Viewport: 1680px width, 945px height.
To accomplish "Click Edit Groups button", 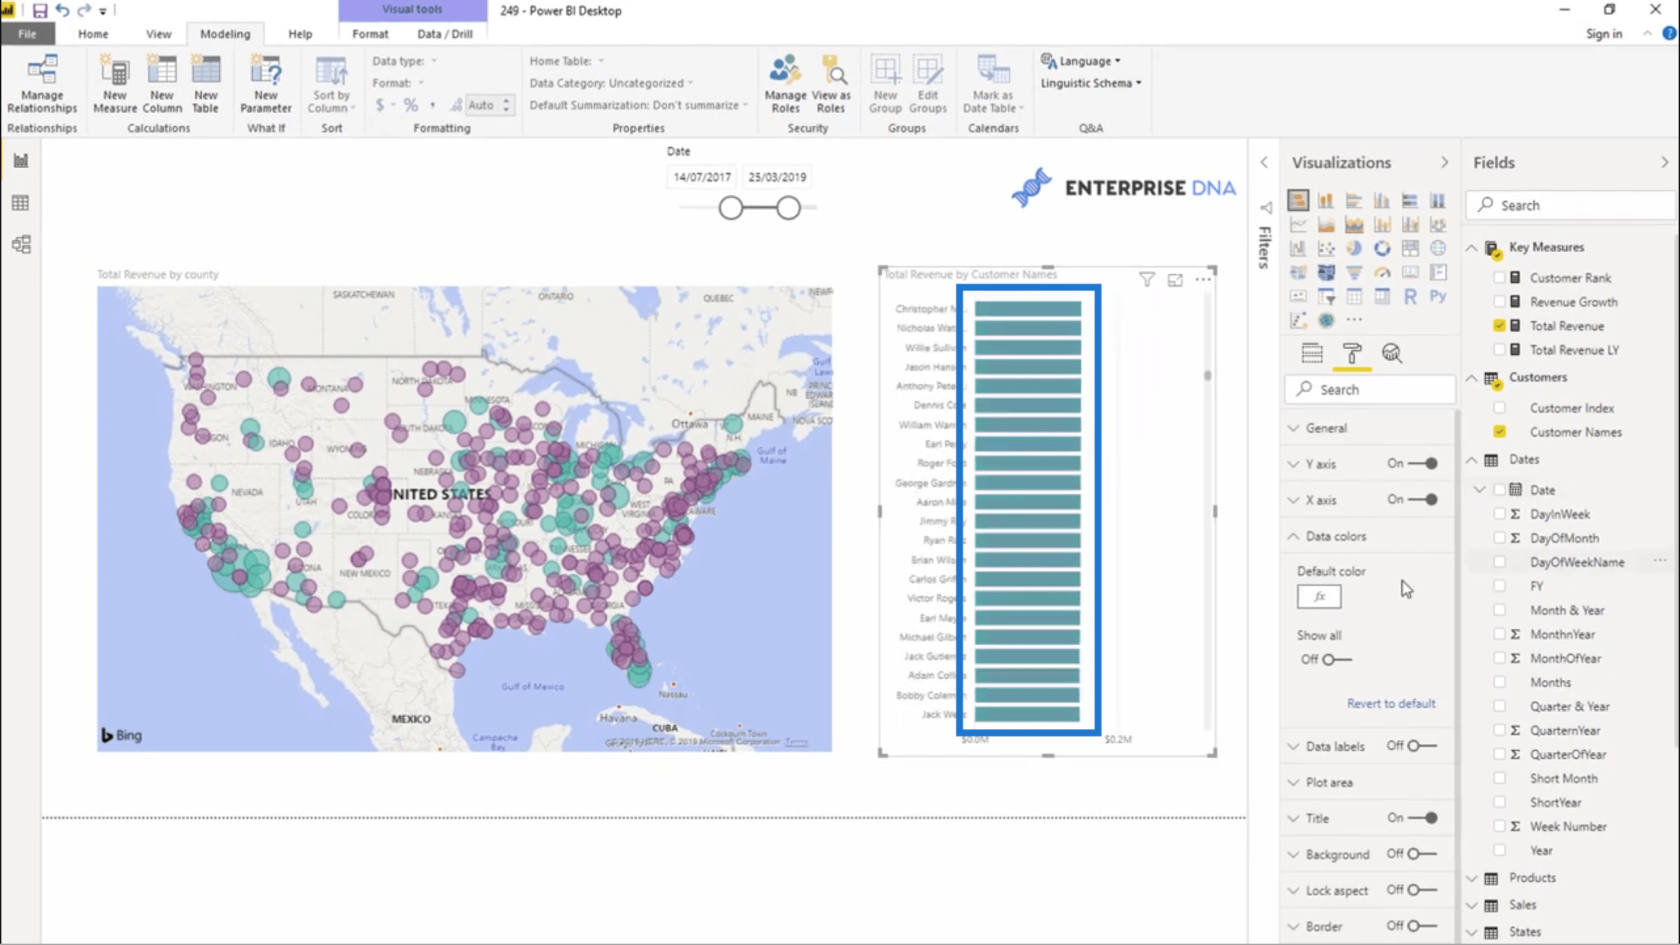I will pos(928,84).
